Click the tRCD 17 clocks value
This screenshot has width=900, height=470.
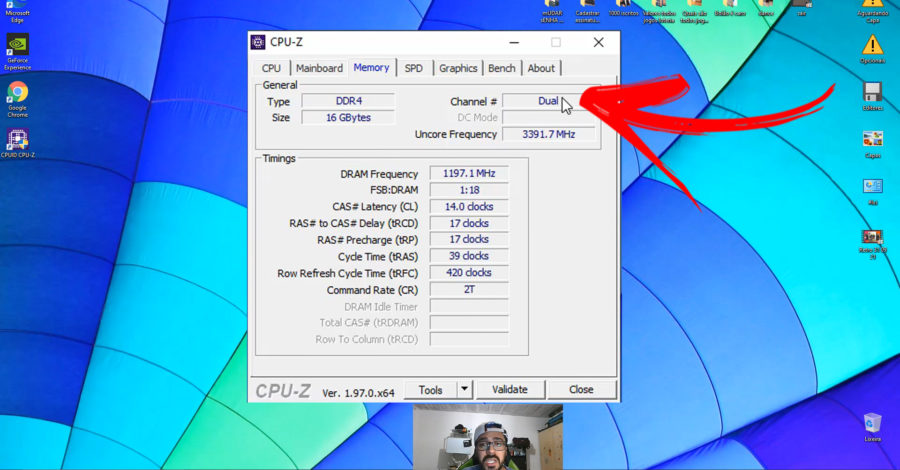[469, 223]
